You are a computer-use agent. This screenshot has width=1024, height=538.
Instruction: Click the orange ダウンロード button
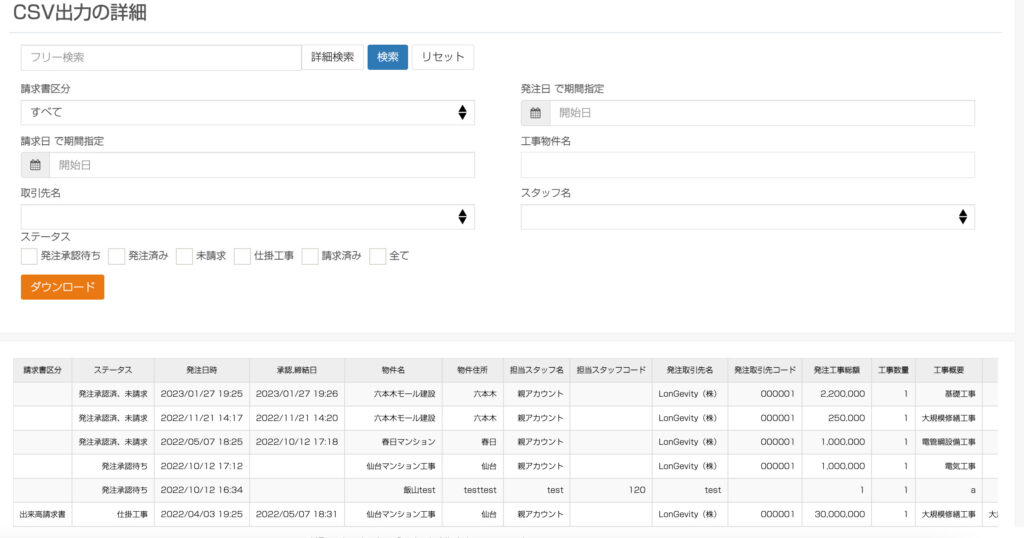pos(63,287)
